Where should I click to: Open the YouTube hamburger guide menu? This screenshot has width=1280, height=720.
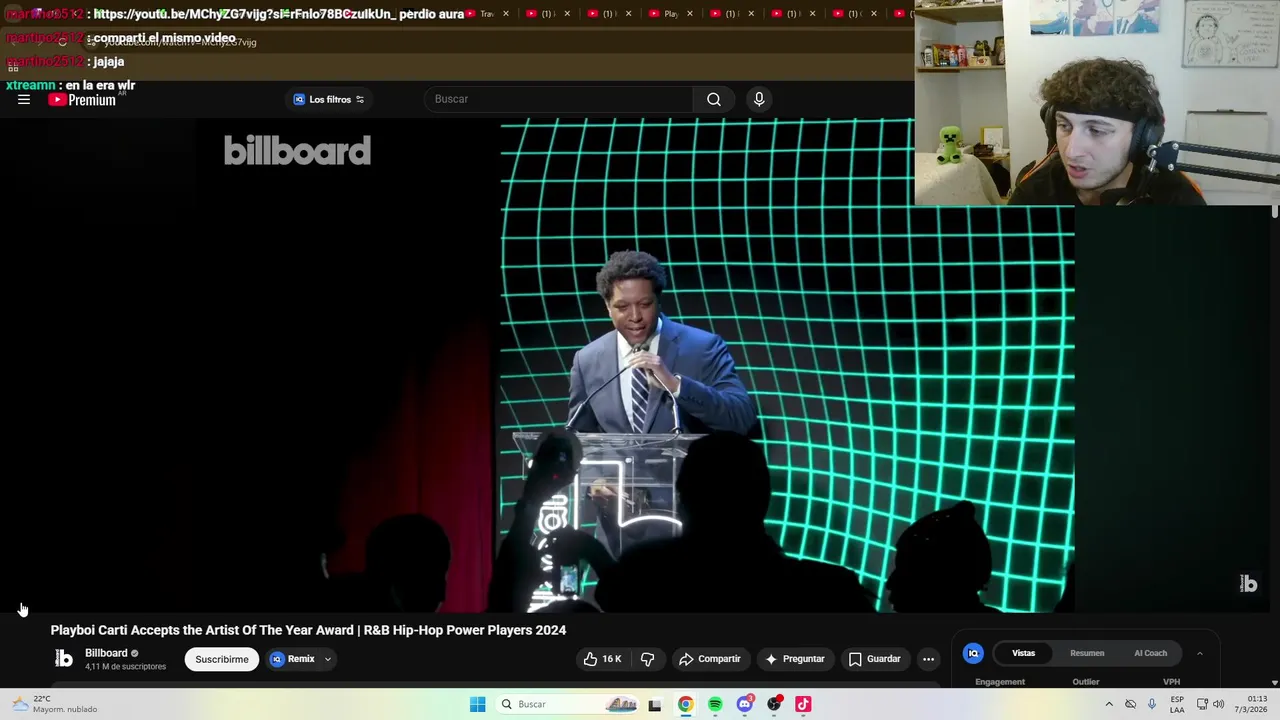pyautogui.click(x=24, y=99)
